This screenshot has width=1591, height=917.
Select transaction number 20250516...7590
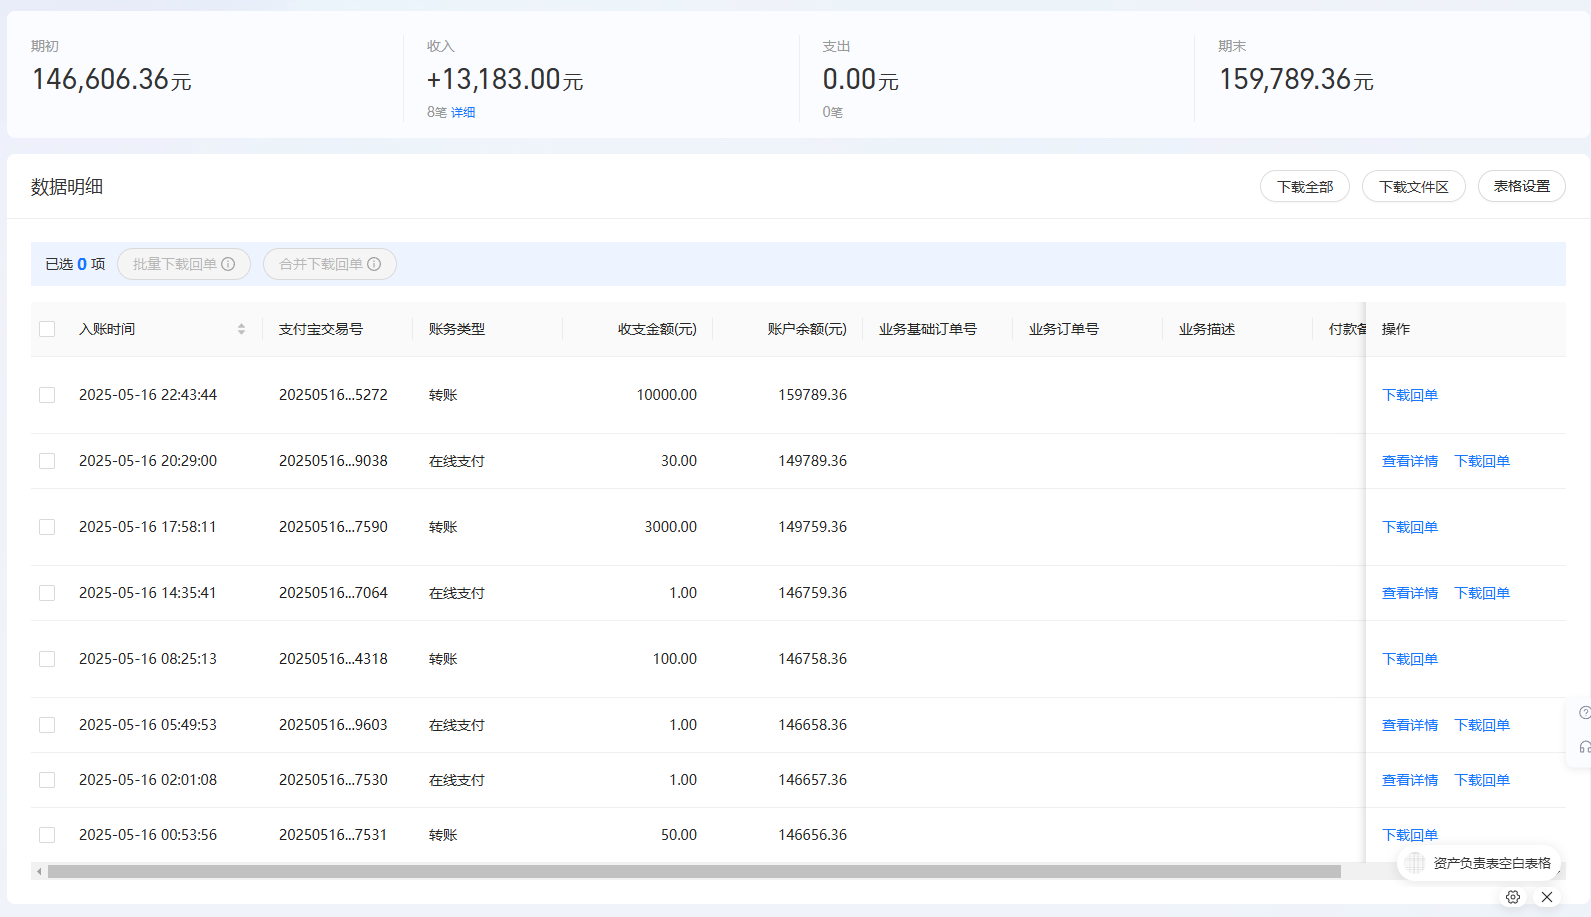pos(333,527)
